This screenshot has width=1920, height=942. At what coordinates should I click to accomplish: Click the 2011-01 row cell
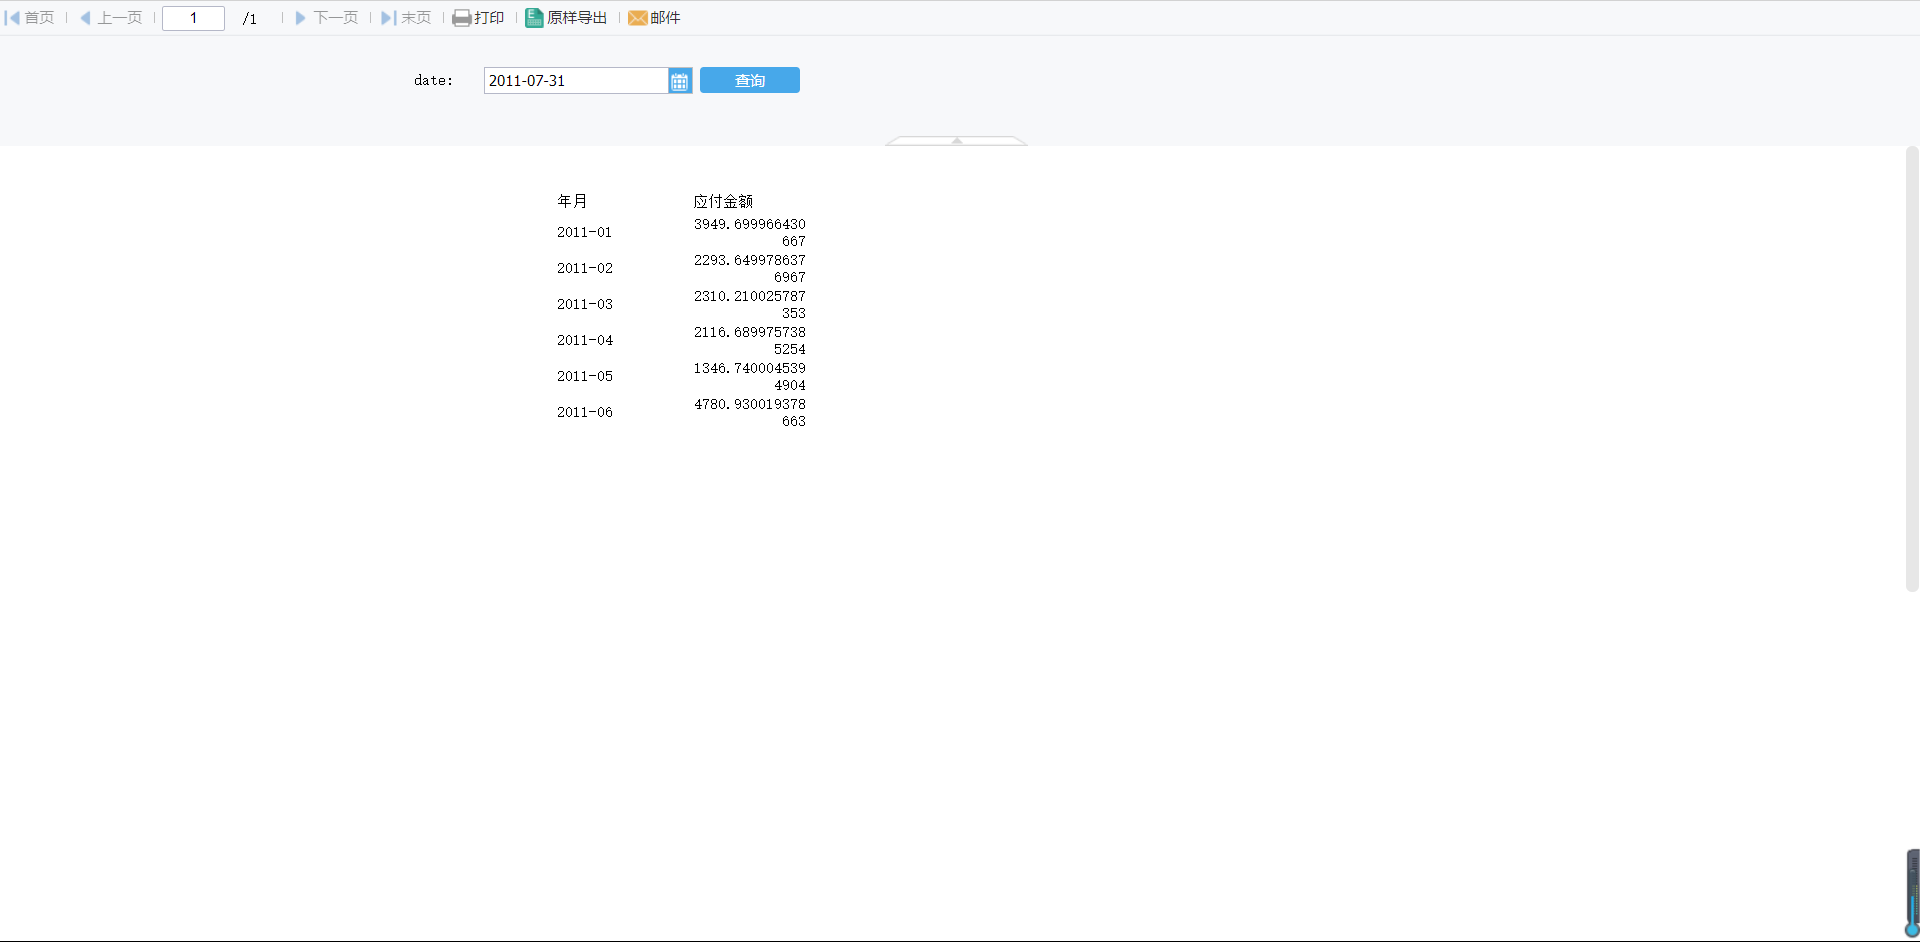(x=584, y=232)
